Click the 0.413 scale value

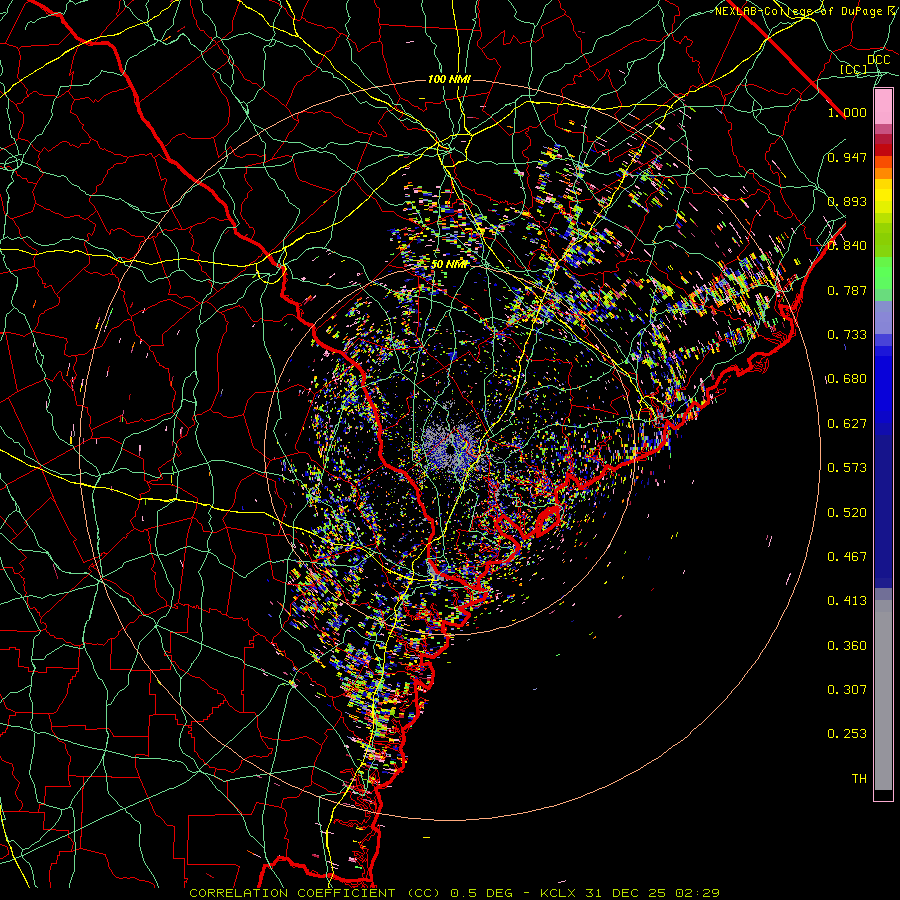tap(847, 601)
